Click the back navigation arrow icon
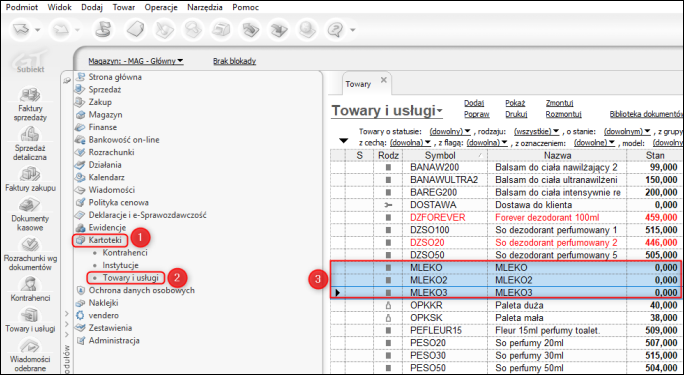Viewport: 684px width, 375px height. click(22, 30)
